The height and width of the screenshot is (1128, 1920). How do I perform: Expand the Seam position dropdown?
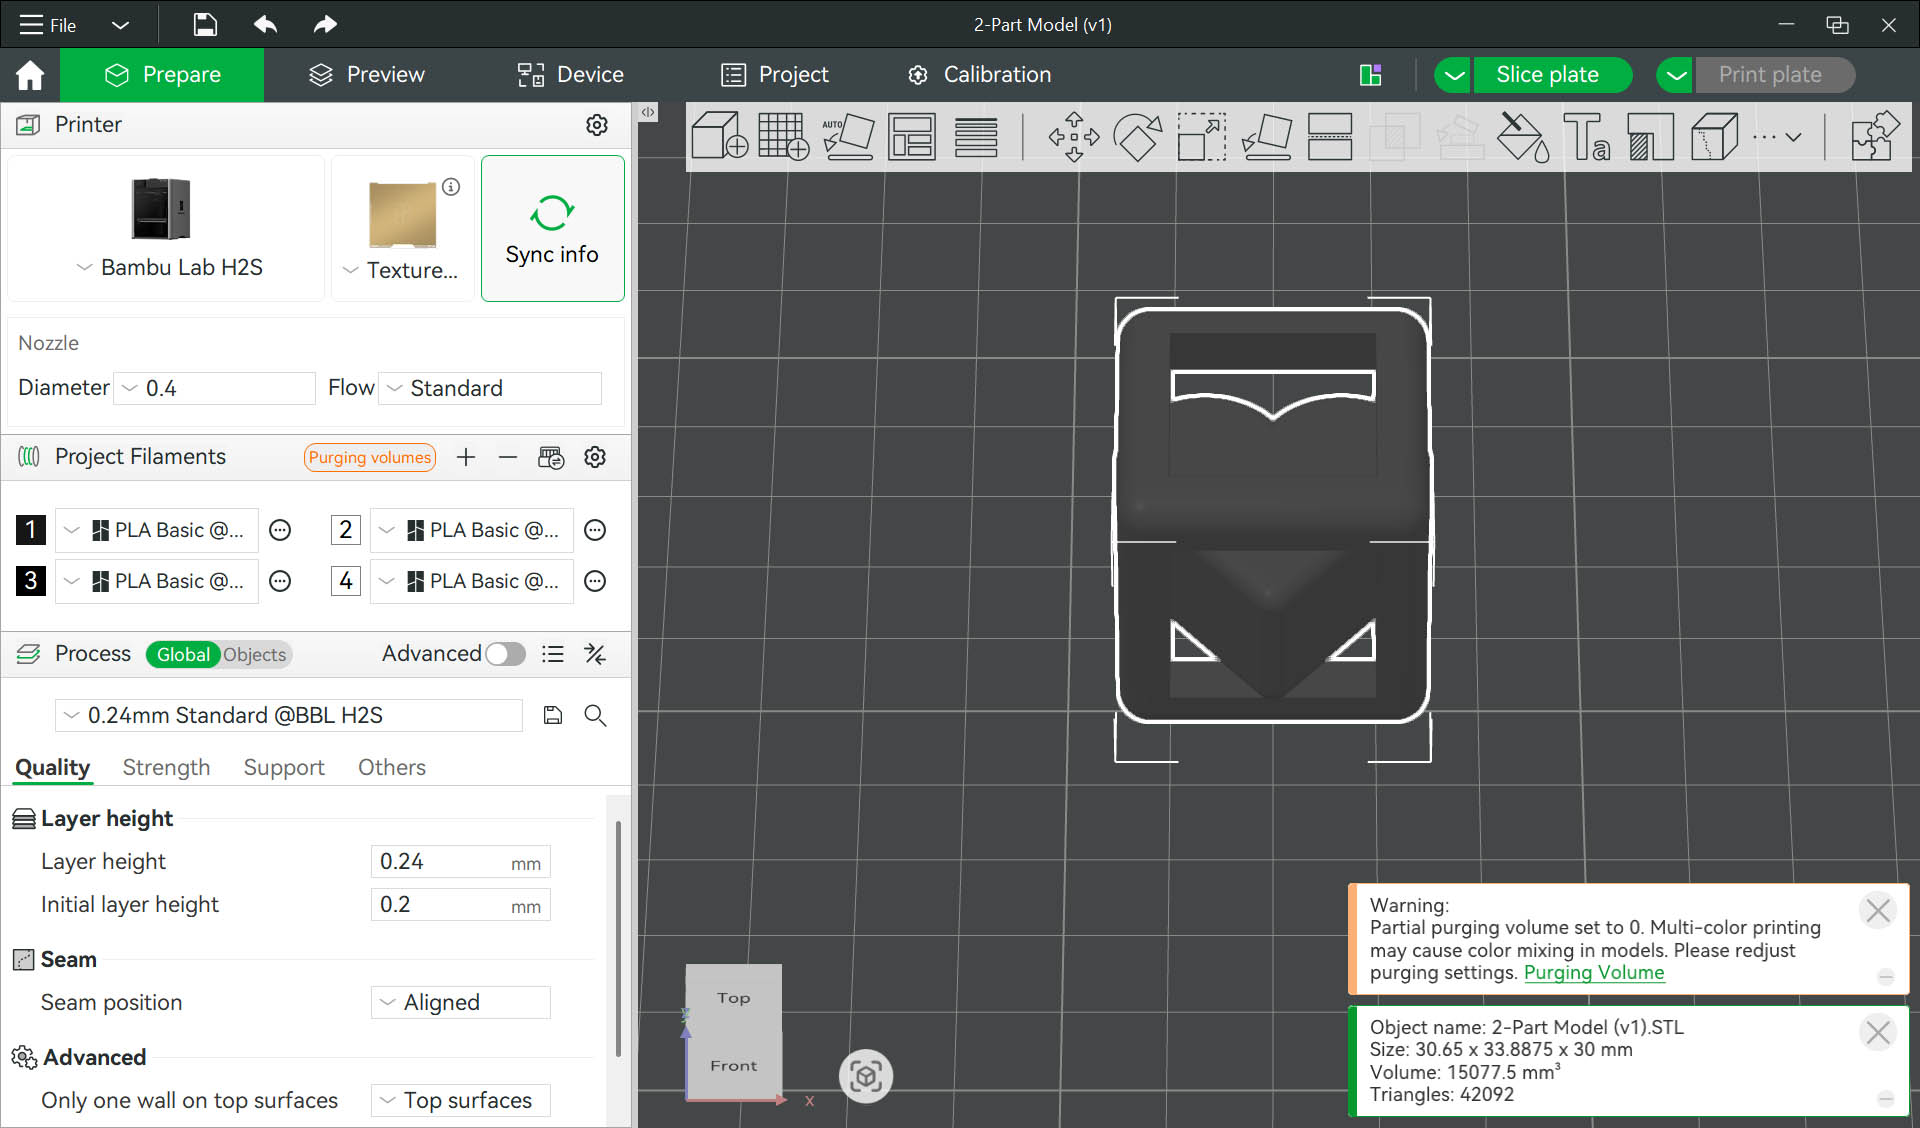[x=460, y=1002]
